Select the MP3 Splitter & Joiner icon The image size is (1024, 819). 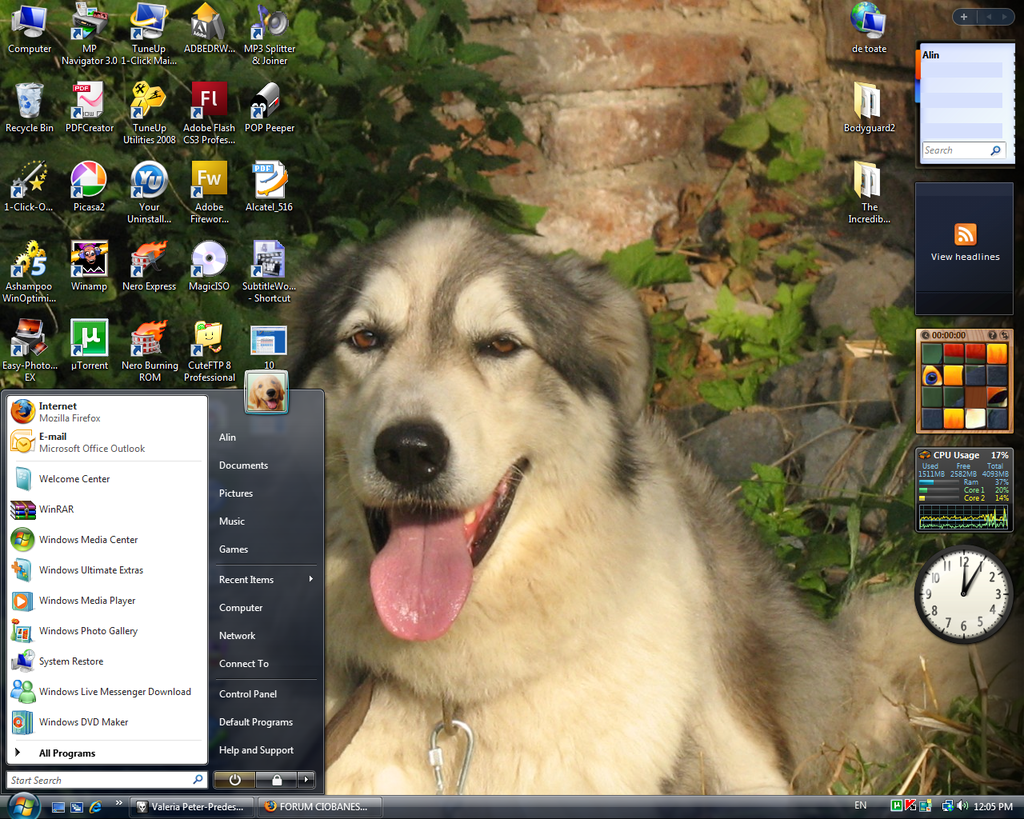269,35
